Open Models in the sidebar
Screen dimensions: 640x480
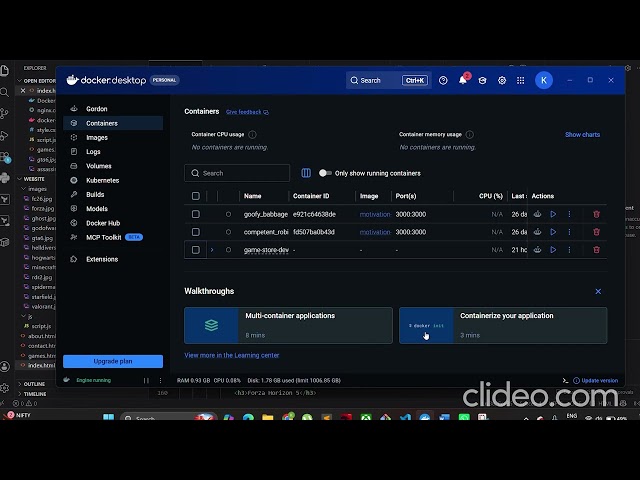(113, 209)
